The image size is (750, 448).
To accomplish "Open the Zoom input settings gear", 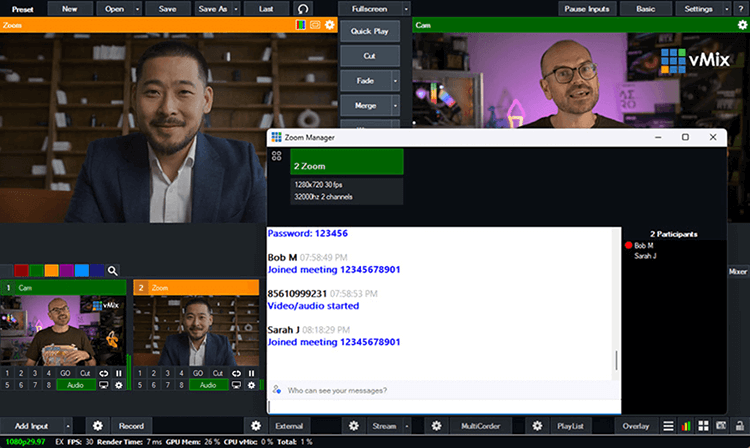I will tap(251, 385).
